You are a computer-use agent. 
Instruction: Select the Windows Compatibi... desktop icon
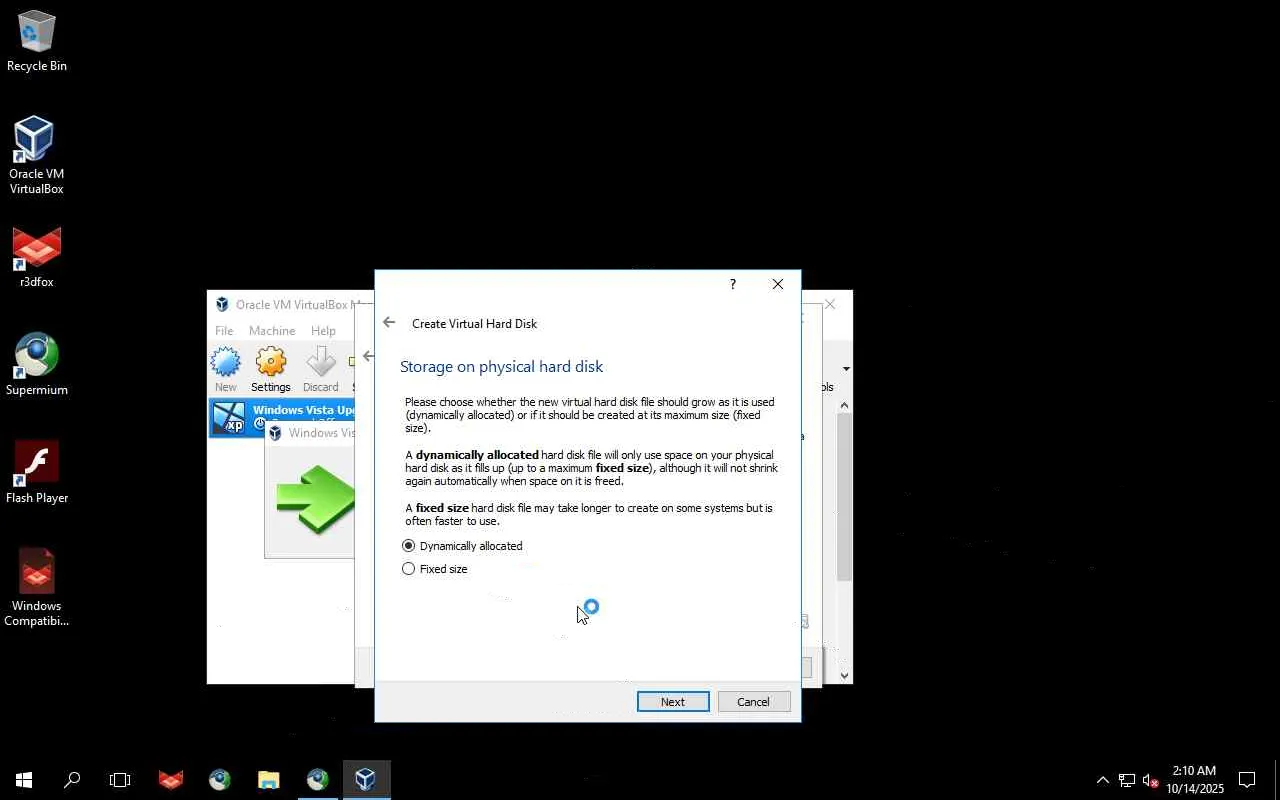coord(37,588)
